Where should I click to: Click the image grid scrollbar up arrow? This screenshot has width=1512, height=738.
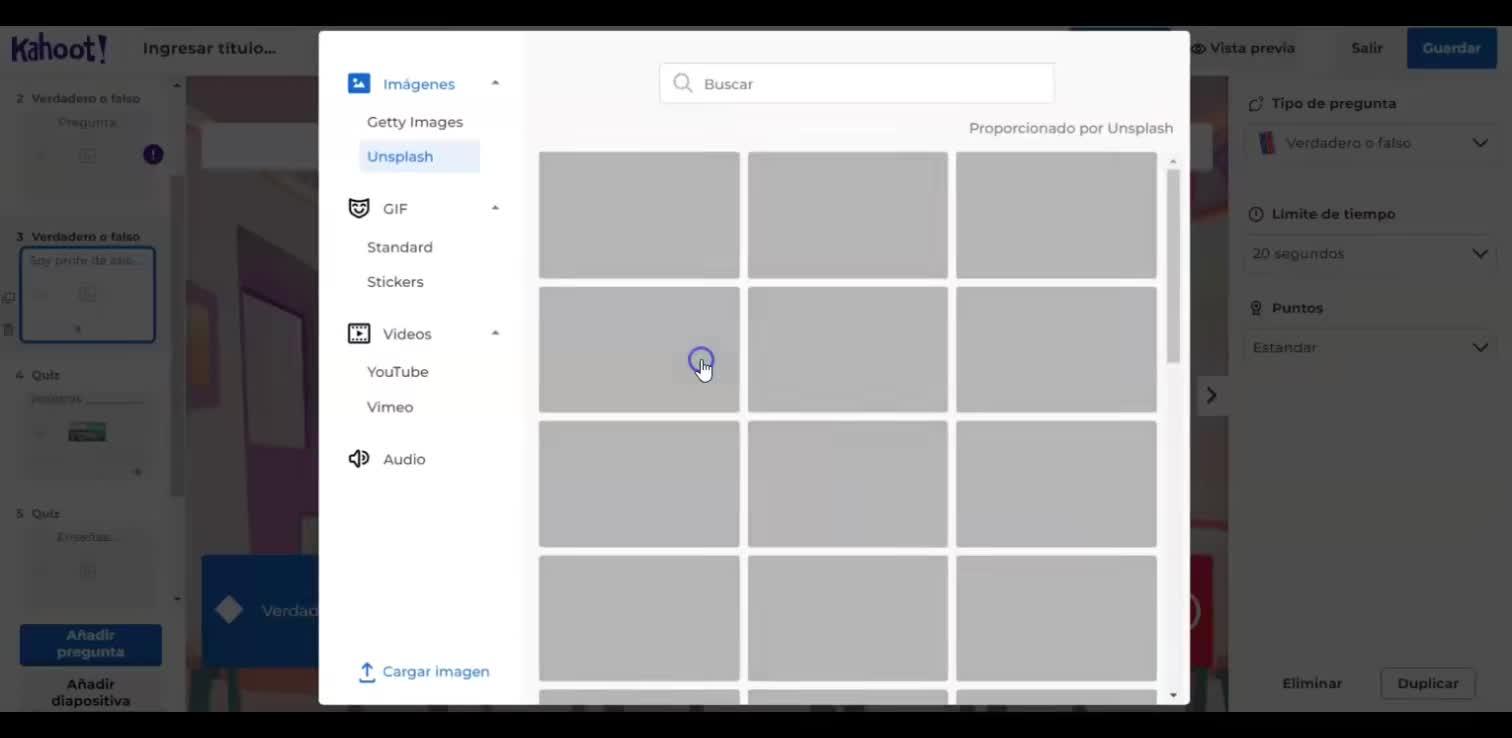click(1173, 161)
